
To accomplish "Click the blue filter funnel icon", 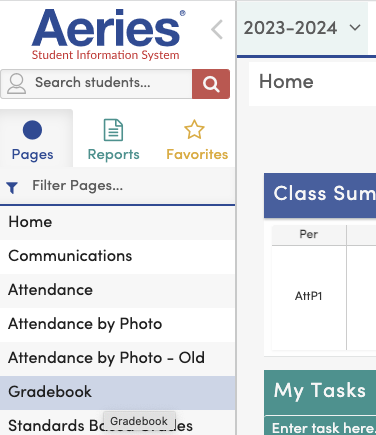I will tap(12, 187).
